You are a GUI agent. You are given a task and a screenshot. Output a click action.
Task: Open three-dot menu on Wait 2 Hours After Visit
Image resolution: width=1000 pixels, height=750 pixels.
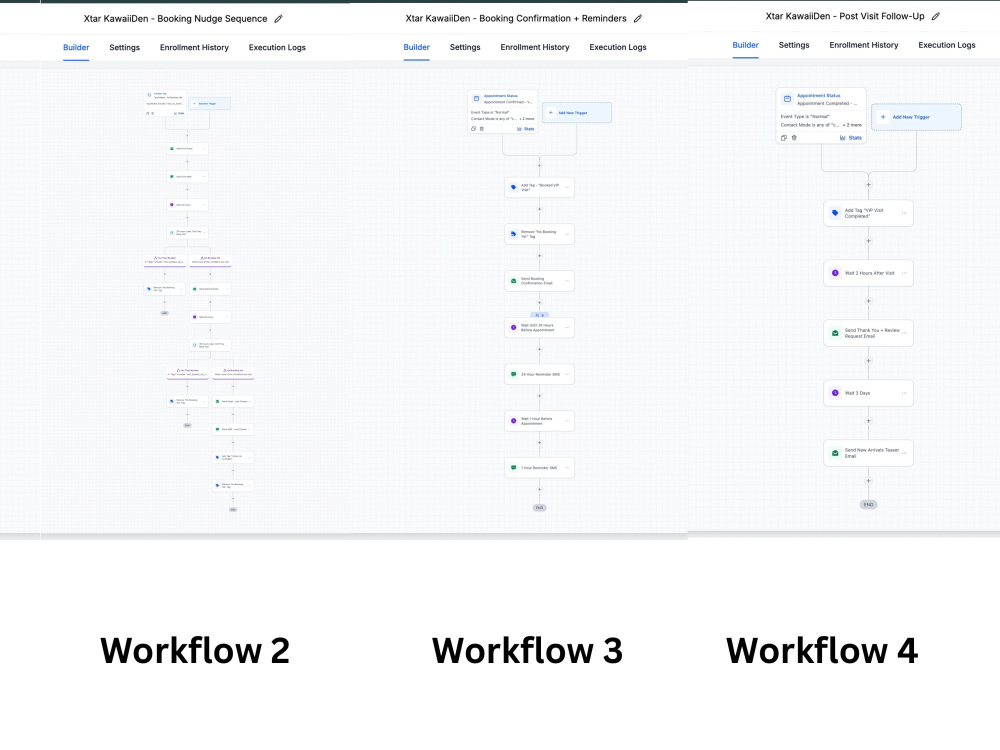point(904,273)
